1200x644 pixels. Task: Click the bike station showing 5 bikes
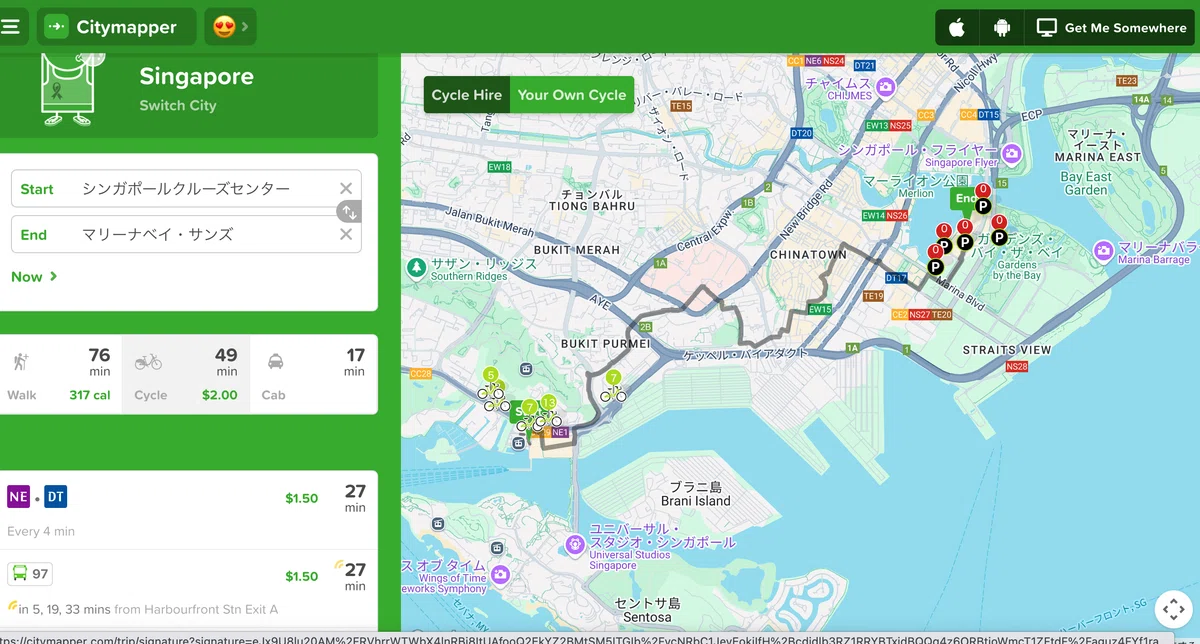point(490,385)
